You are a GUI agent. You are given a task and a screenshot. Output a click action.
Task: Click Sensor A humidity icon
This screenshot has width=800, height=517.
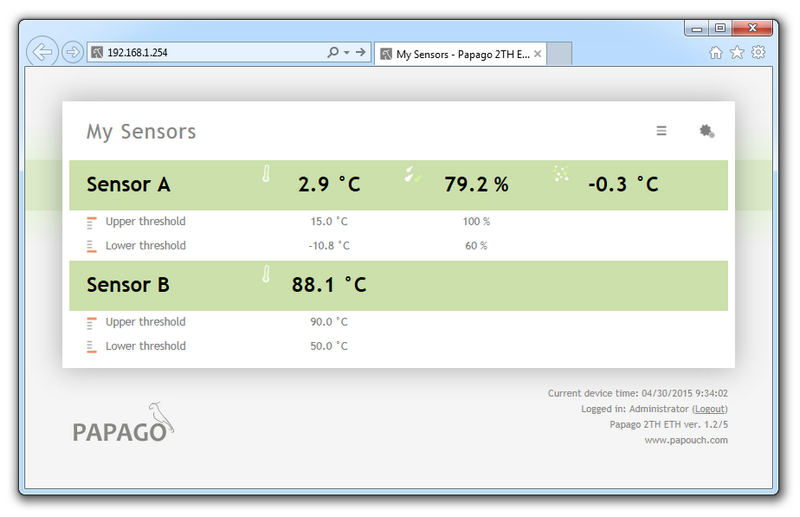point(412,176)
